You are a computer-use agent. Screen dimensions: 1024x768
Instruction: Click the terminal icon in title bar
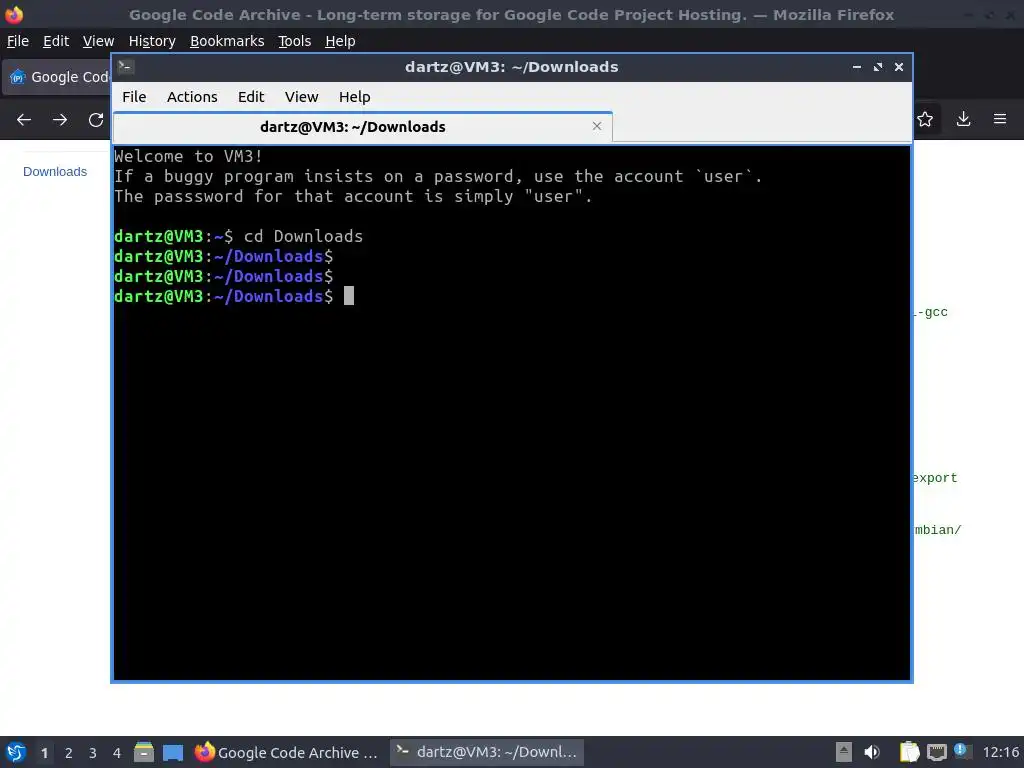[125, 66]
